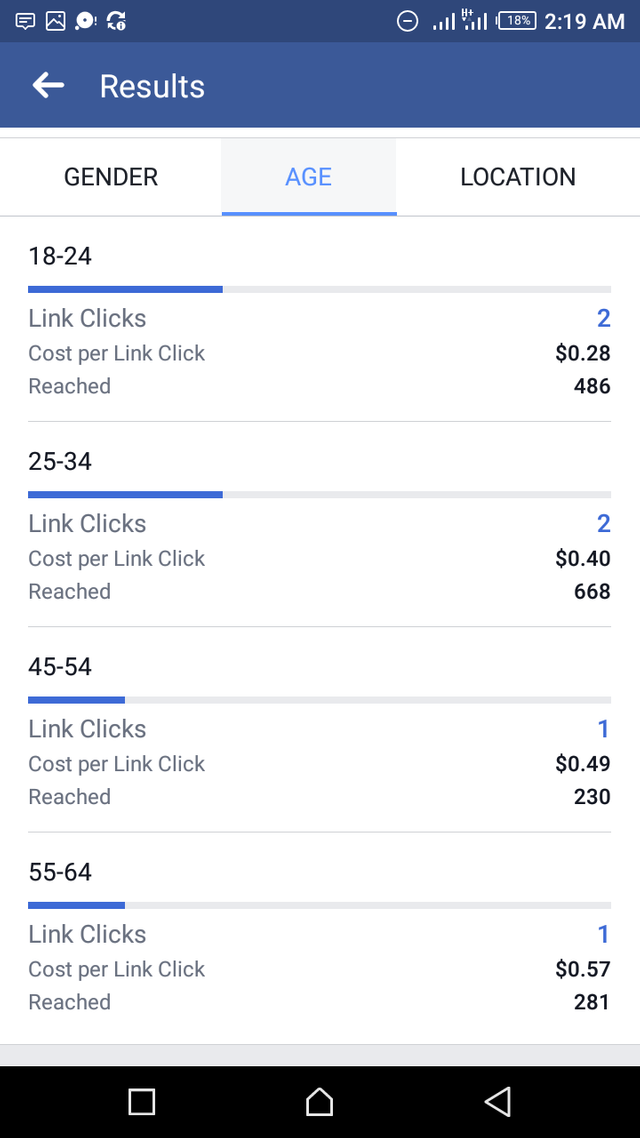
Task: Tap the Android home button
Action: pyautogui.click(x=319, y=1102)
